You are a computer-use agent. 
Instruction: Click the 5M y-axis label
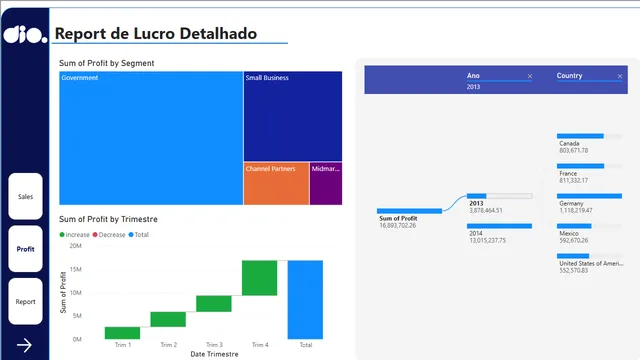77,316
